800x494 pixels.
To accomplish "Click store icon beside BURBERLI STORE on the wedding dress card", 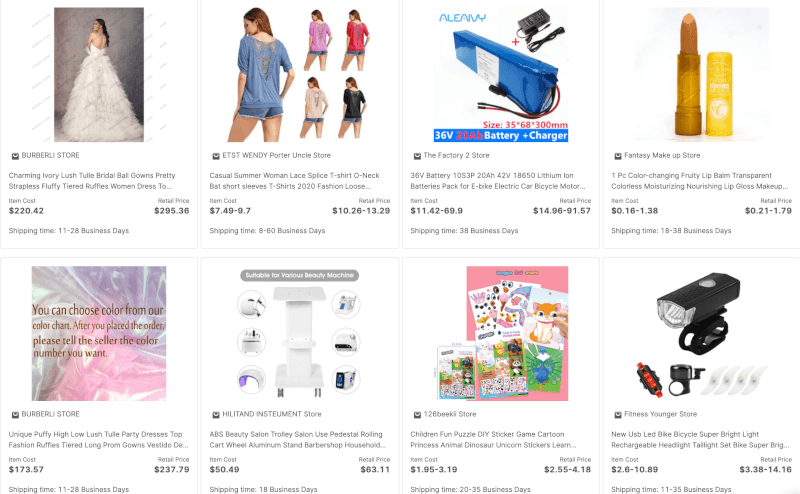I will pyautogui.click(x=15, y=156).
